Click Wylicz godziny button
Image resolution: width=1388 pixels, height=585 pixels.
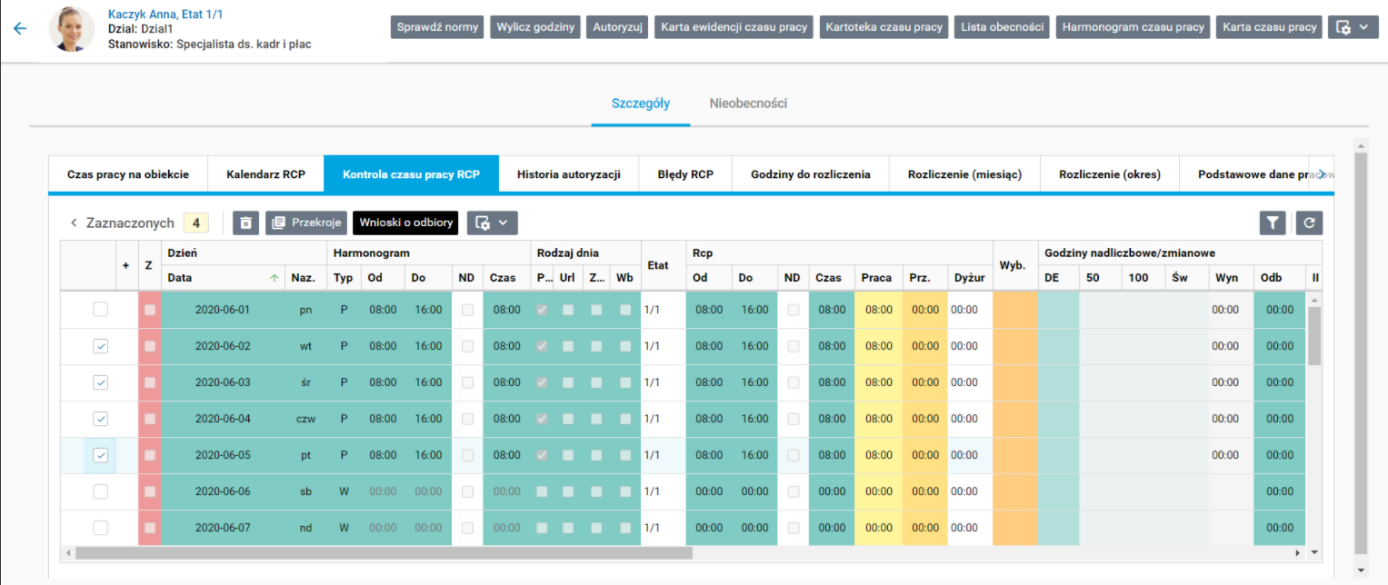click(536, 27)
